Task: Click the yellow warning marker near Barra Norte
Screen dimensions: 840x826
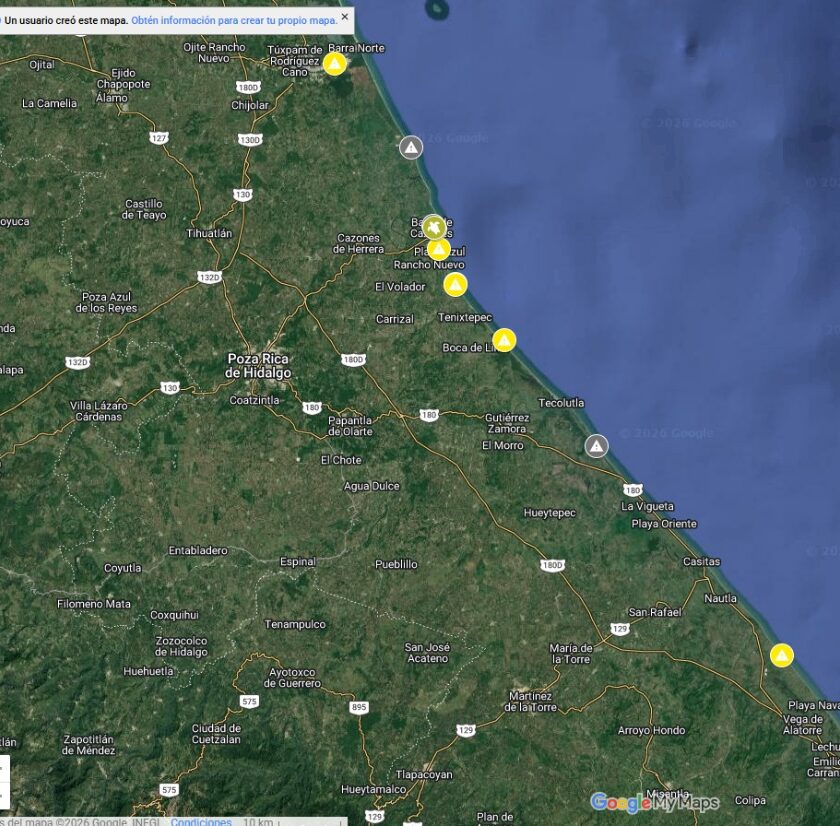Action: point(335,64)
